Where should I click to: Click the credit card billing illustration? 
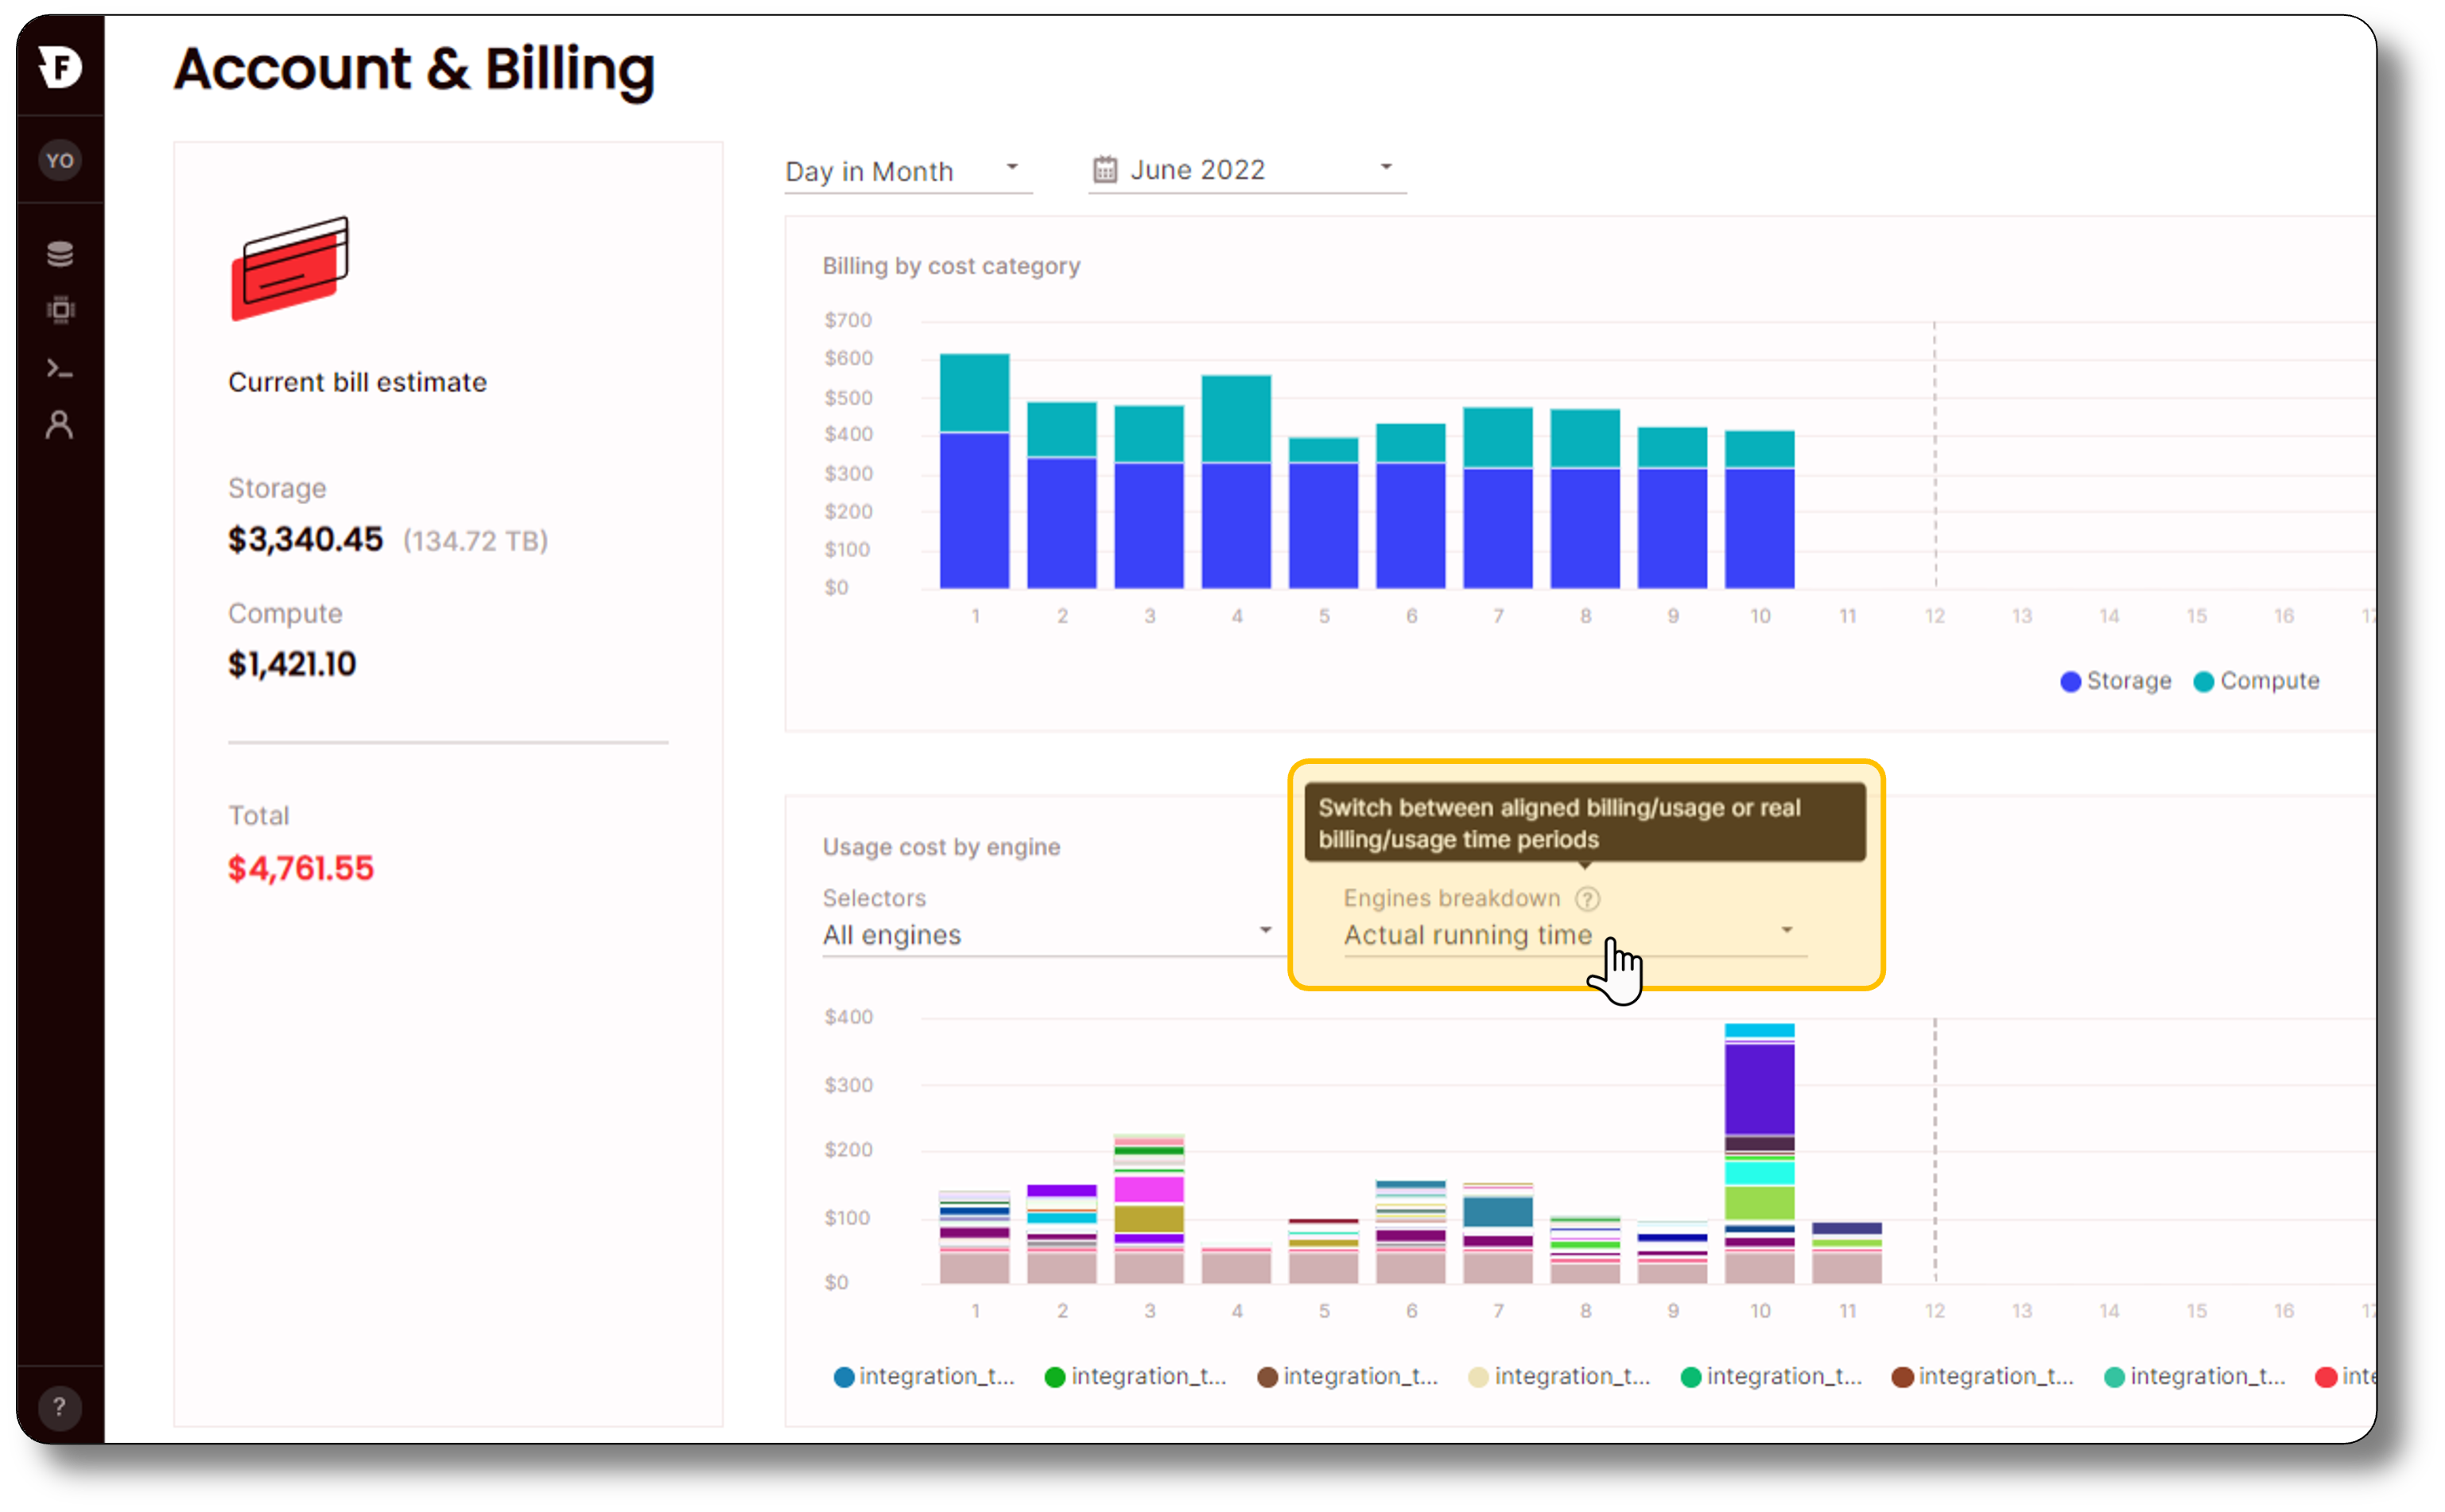pyautogui.click(x=290, y=268)
